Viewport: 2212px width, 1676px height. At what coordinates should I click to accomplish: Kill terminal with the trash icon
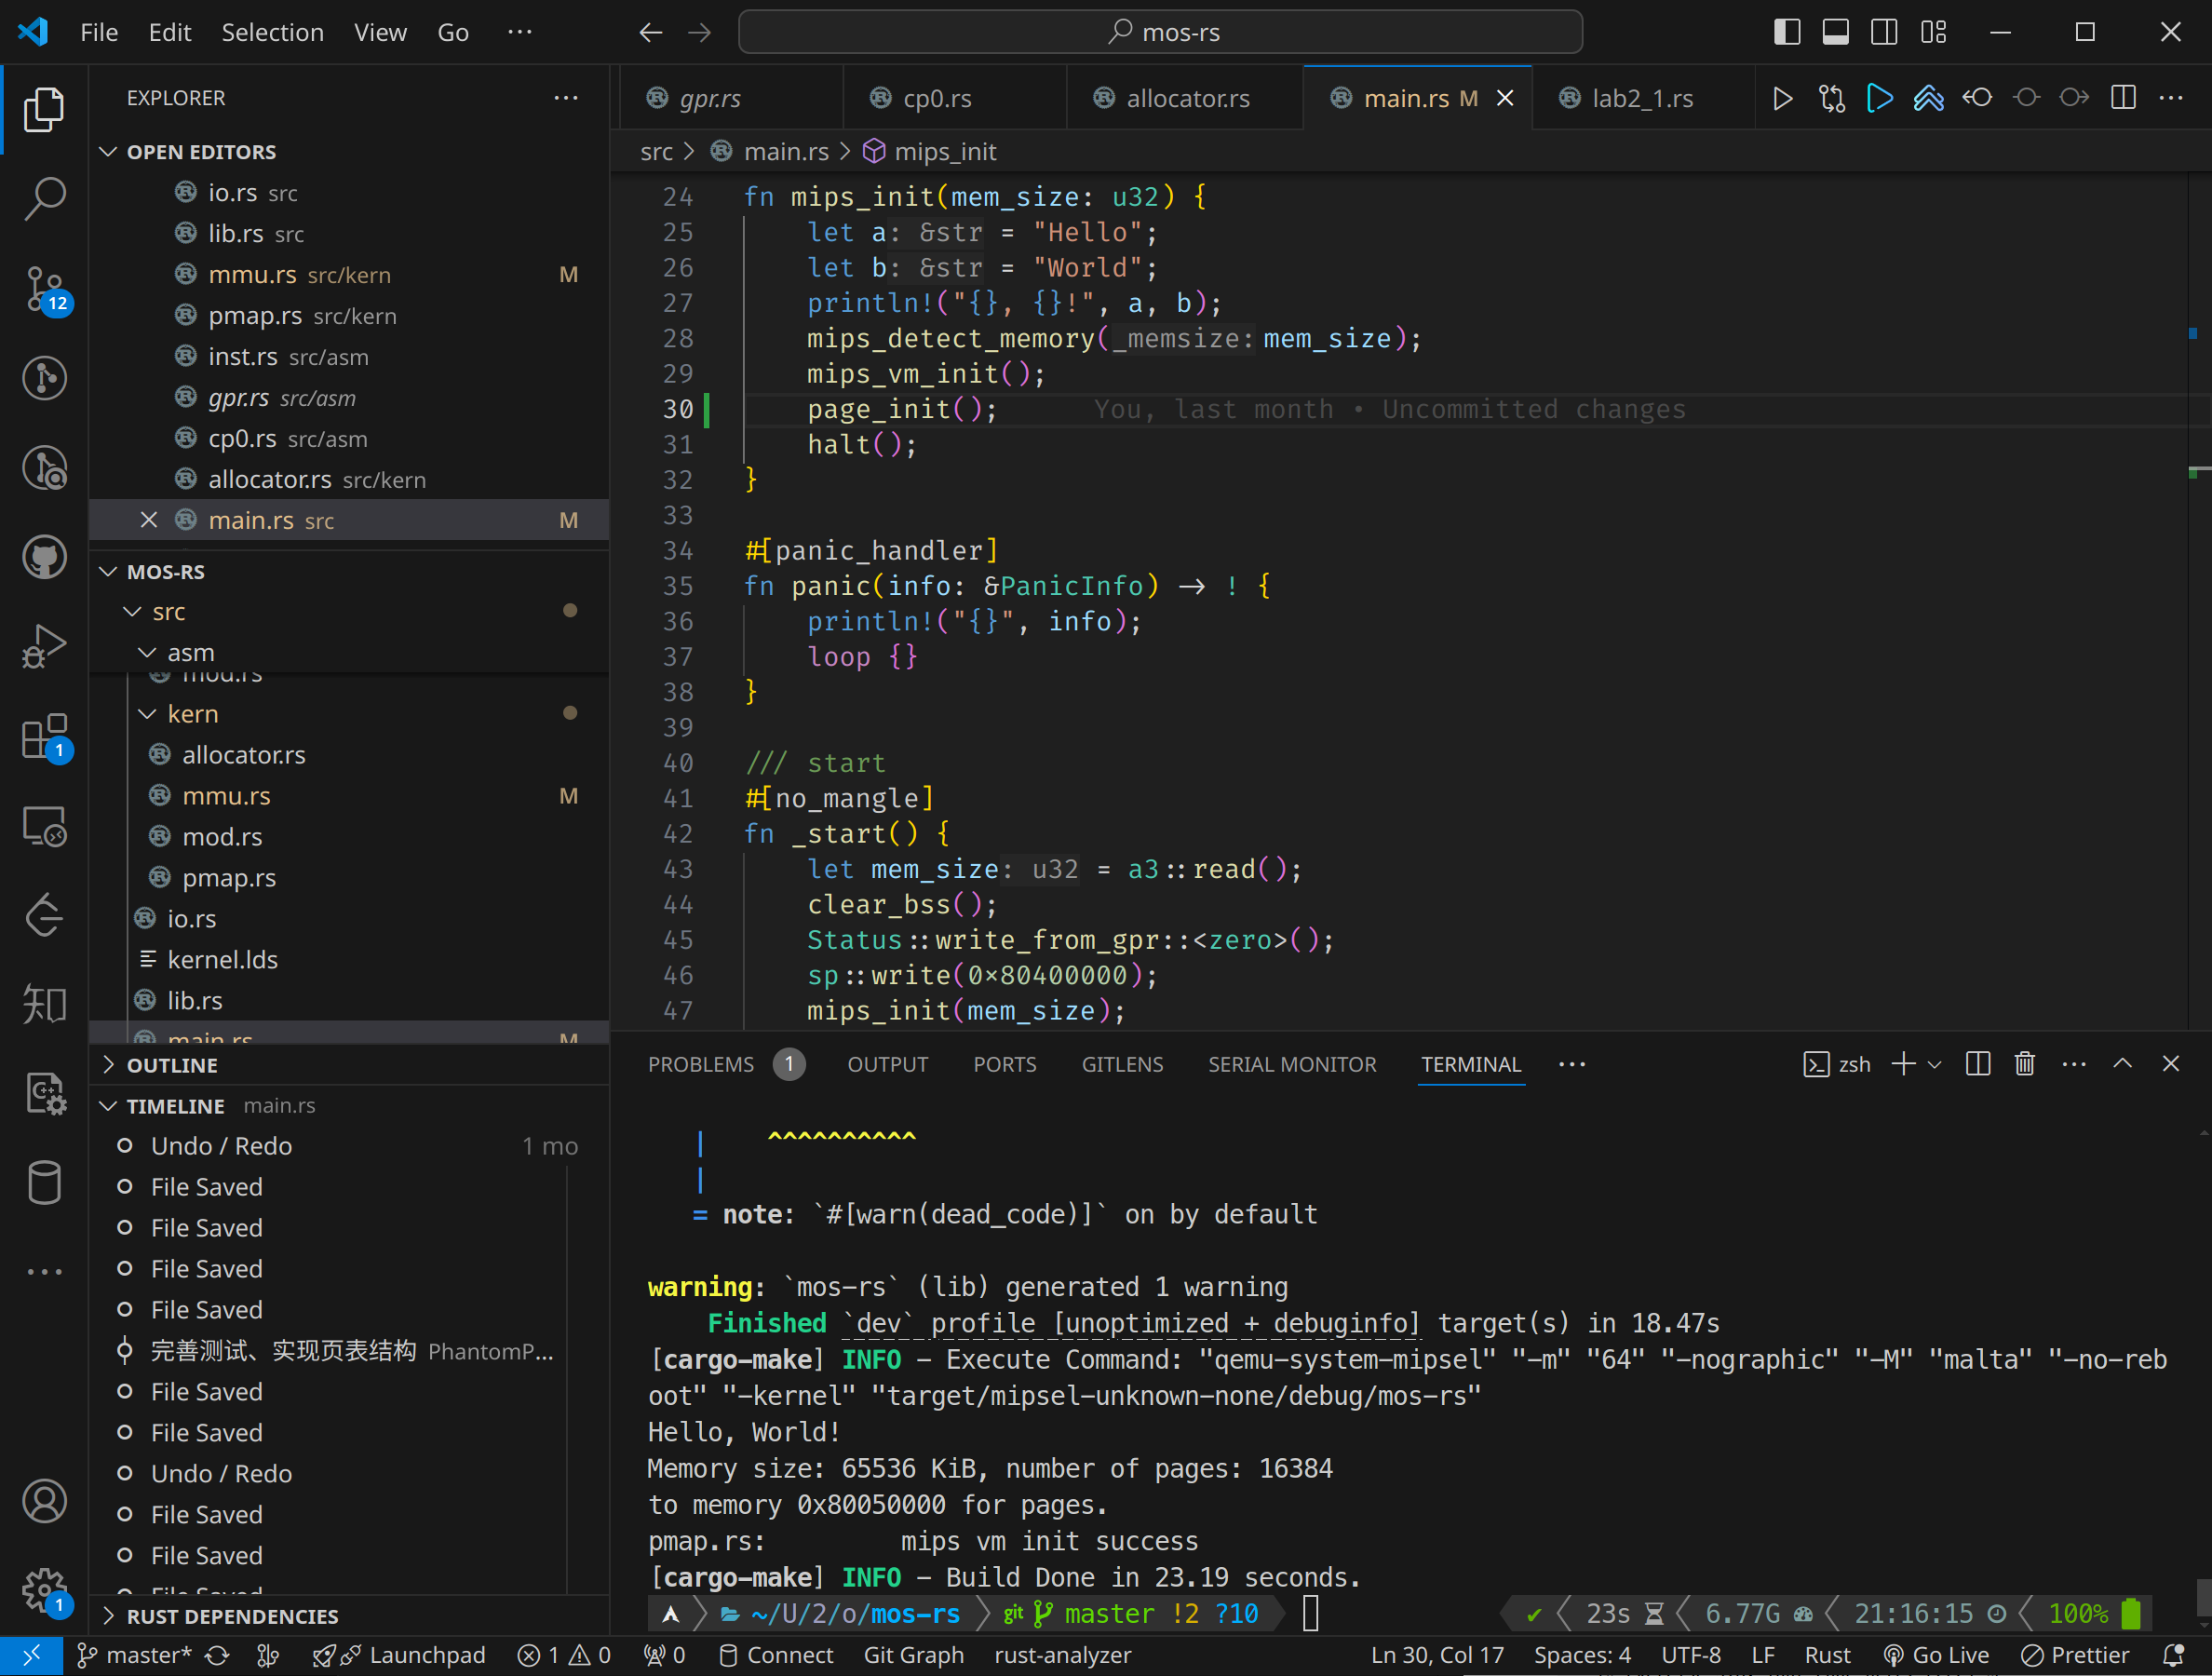pos(2024,1064)
